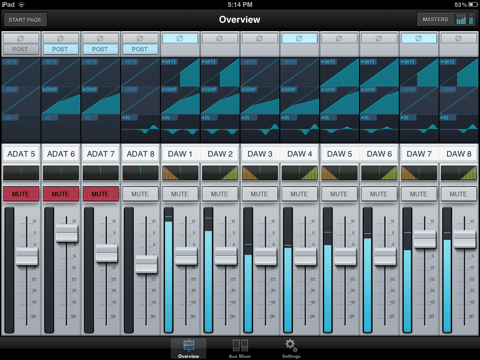Image resolution: width=480 pixels, height=360 pixels.
Task: Enable POST on ADAT 5
Action: (x=20, y=49)
